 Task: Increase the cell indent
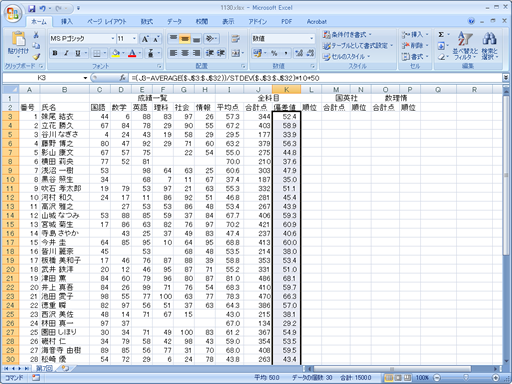click(221, 53)
